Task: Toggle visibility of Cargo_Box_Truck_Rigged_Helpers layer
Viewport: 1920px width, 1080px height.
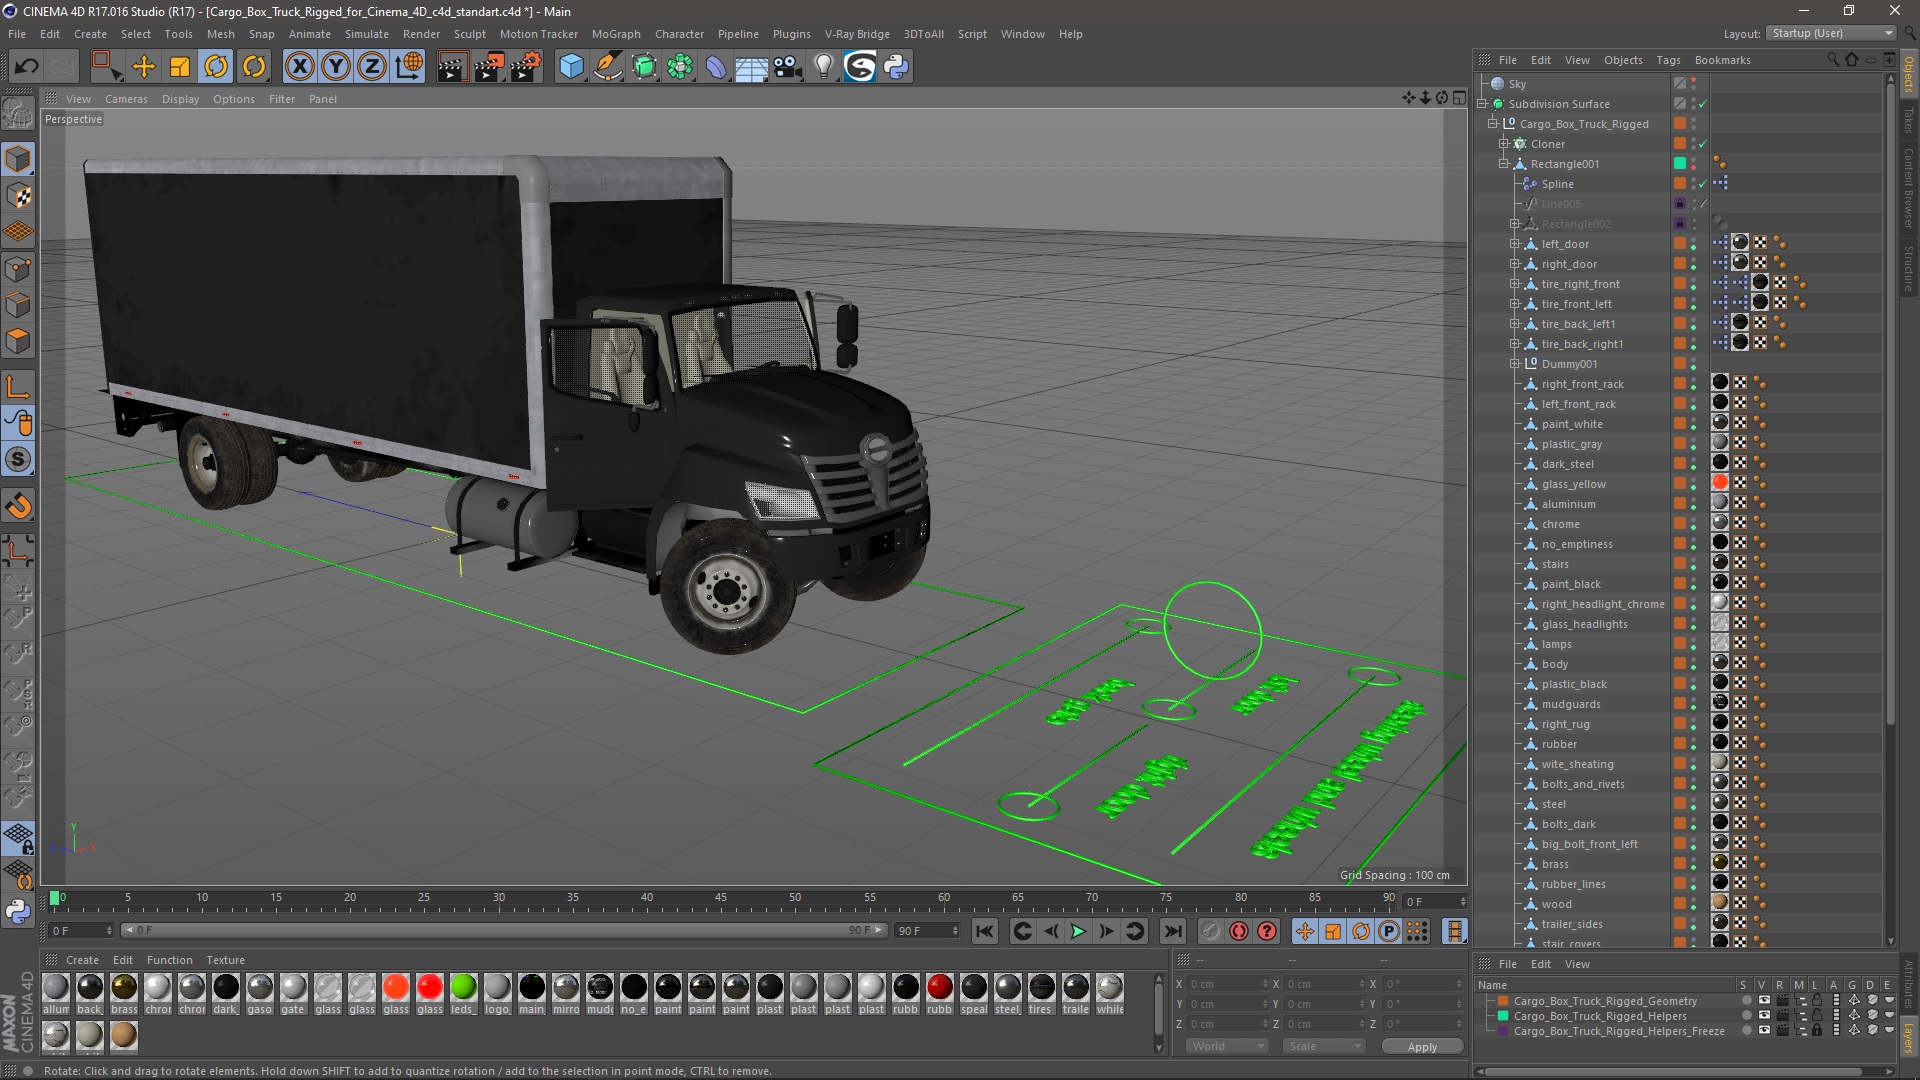Action: (1764, 1016)
